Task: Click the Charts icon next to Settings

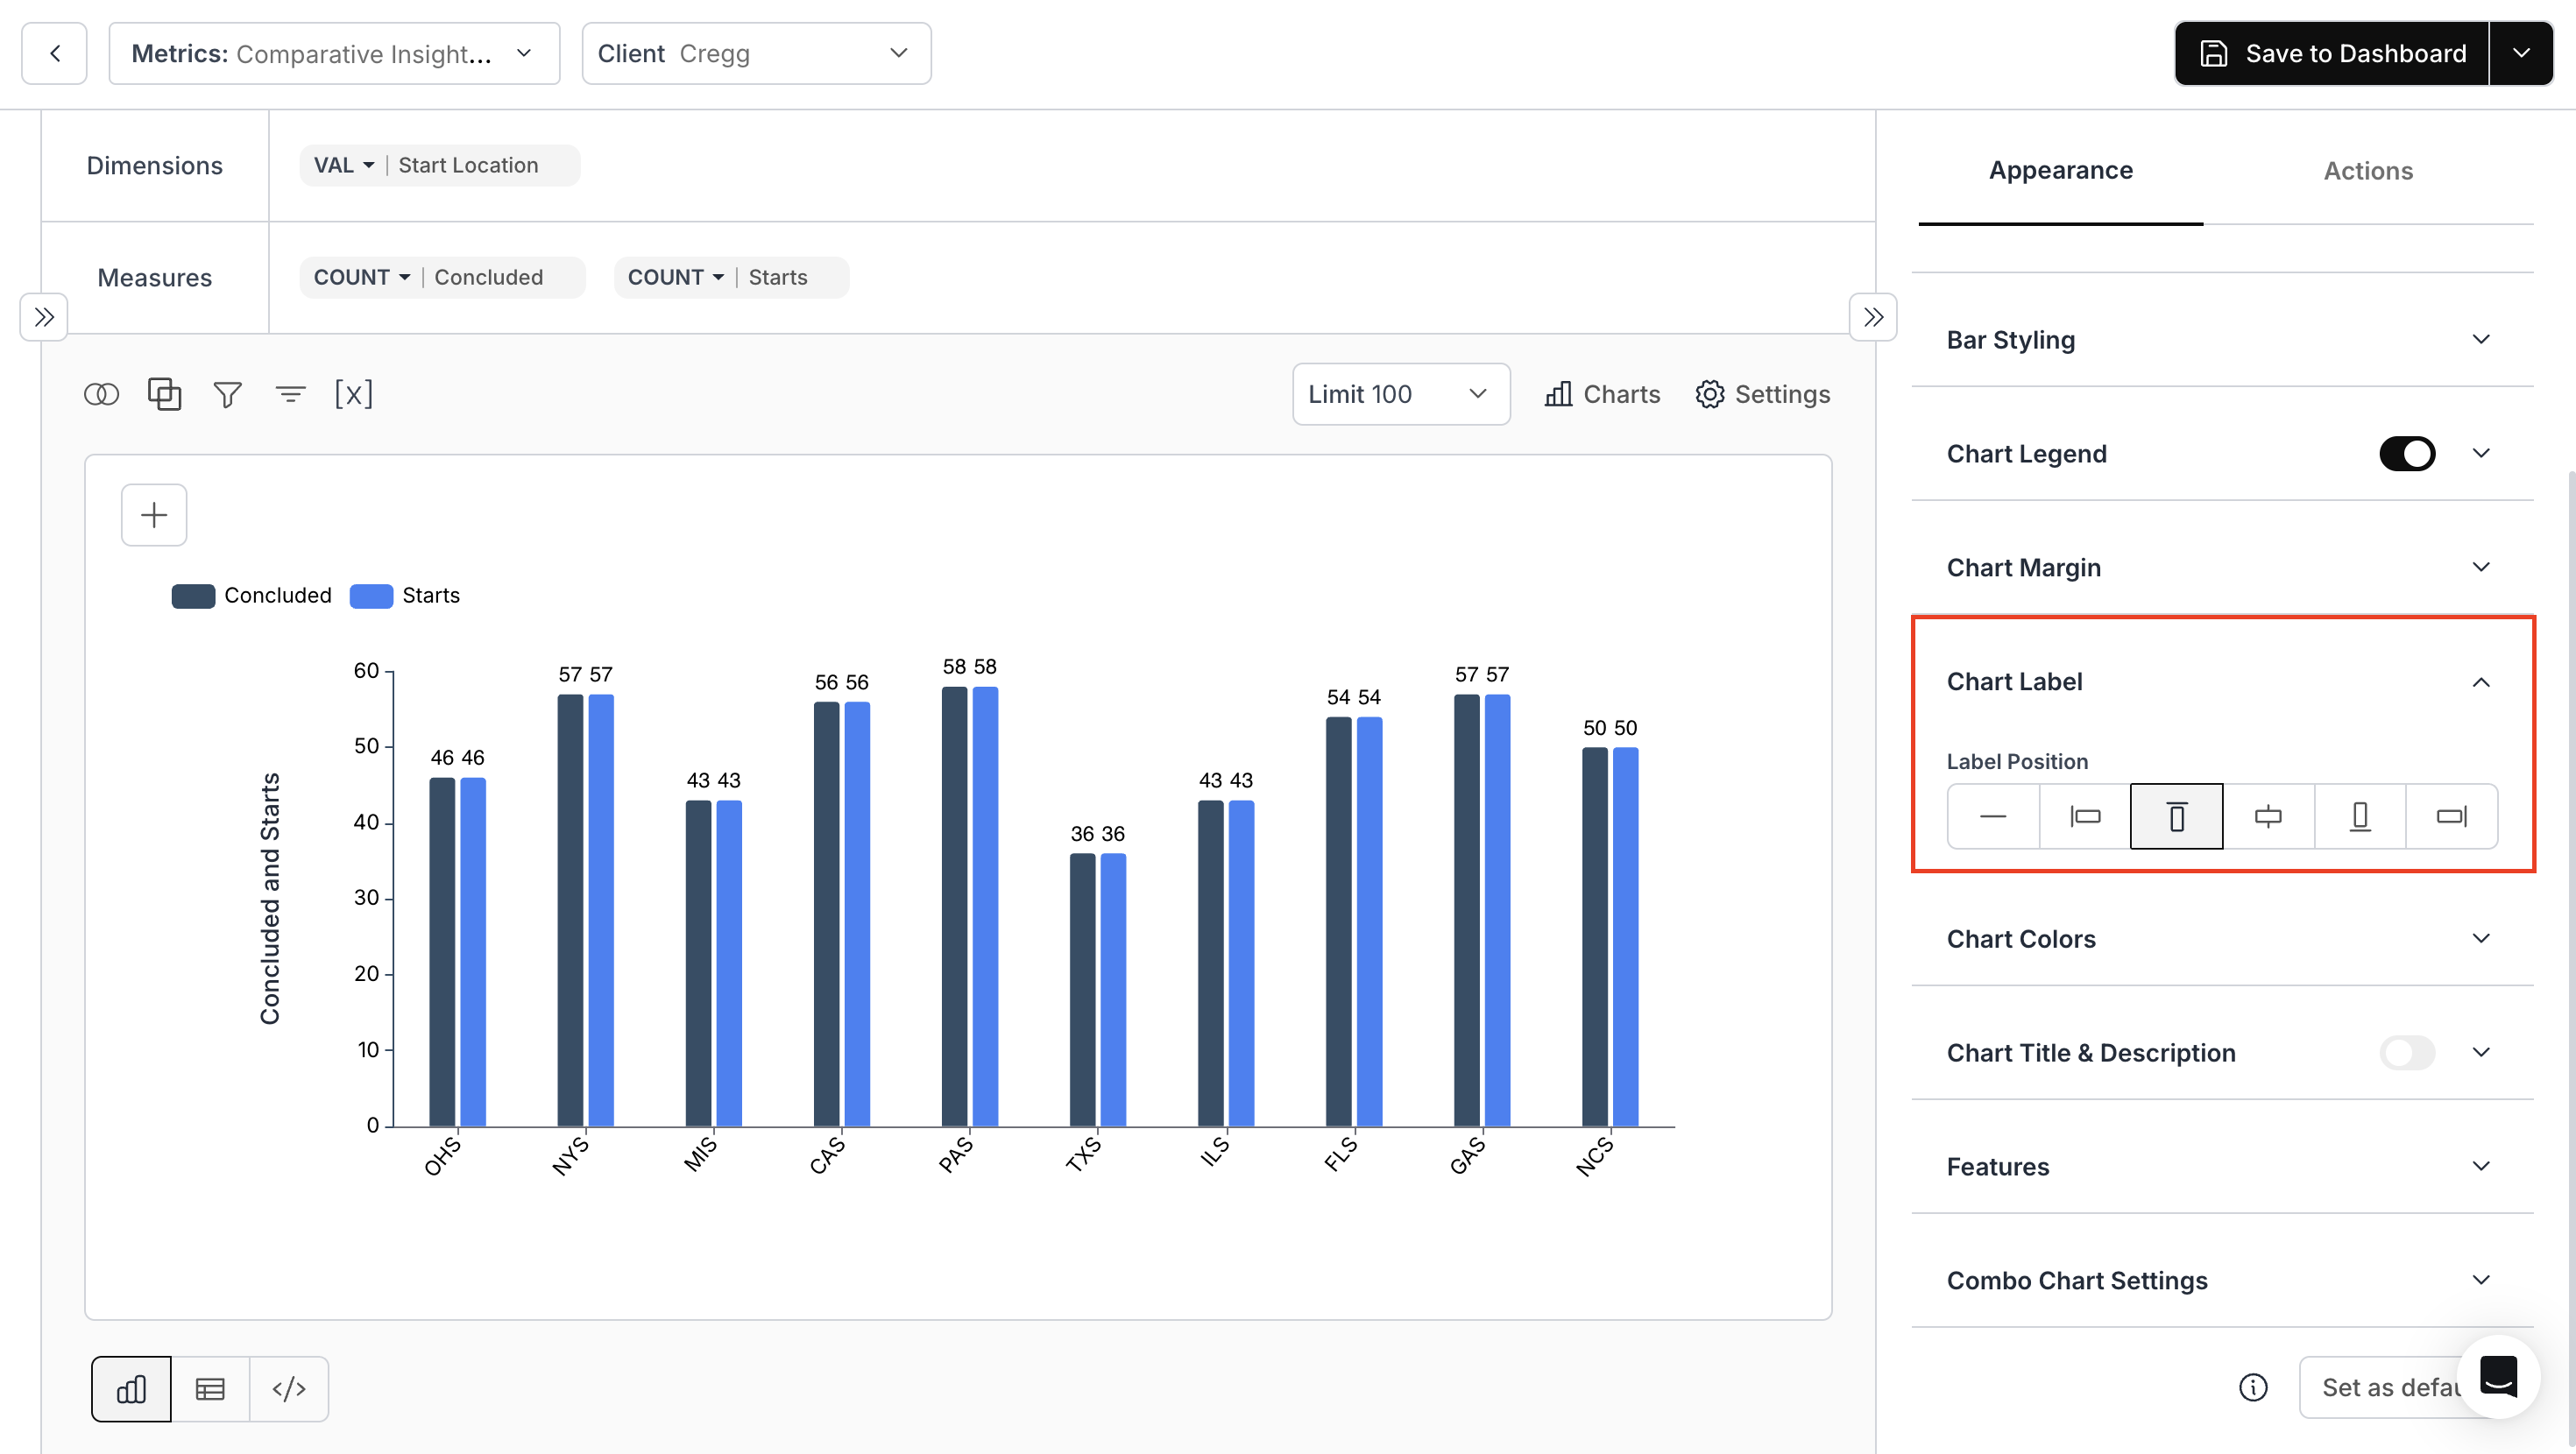Action: coord(1600,394)
